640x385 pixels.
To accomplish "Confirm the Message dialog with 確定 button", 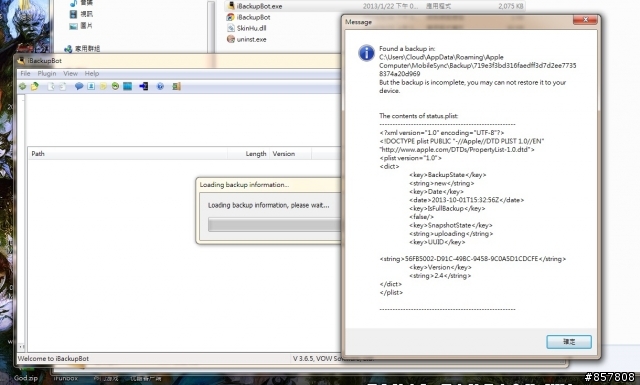I will pos(569,342).
